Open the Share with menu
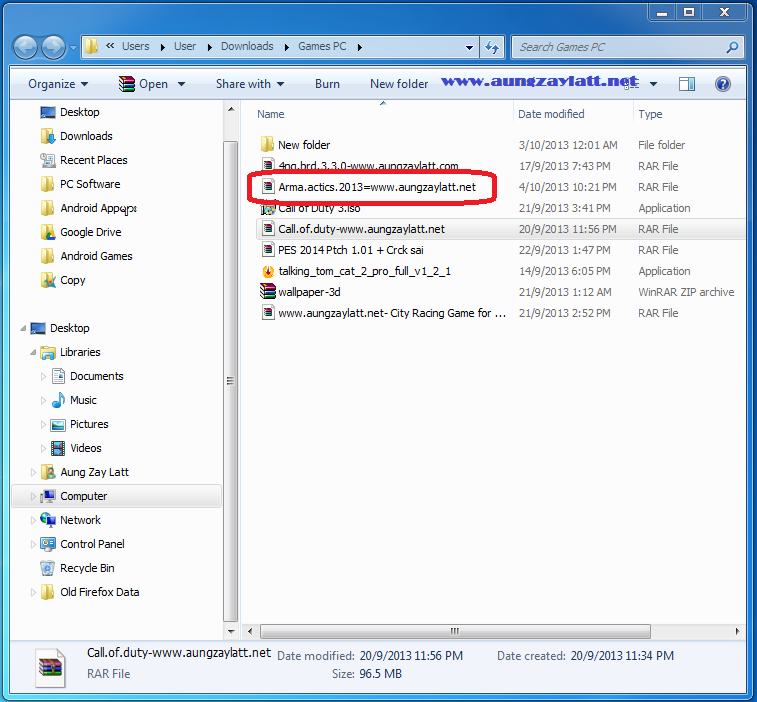 (x=250, y=84)
